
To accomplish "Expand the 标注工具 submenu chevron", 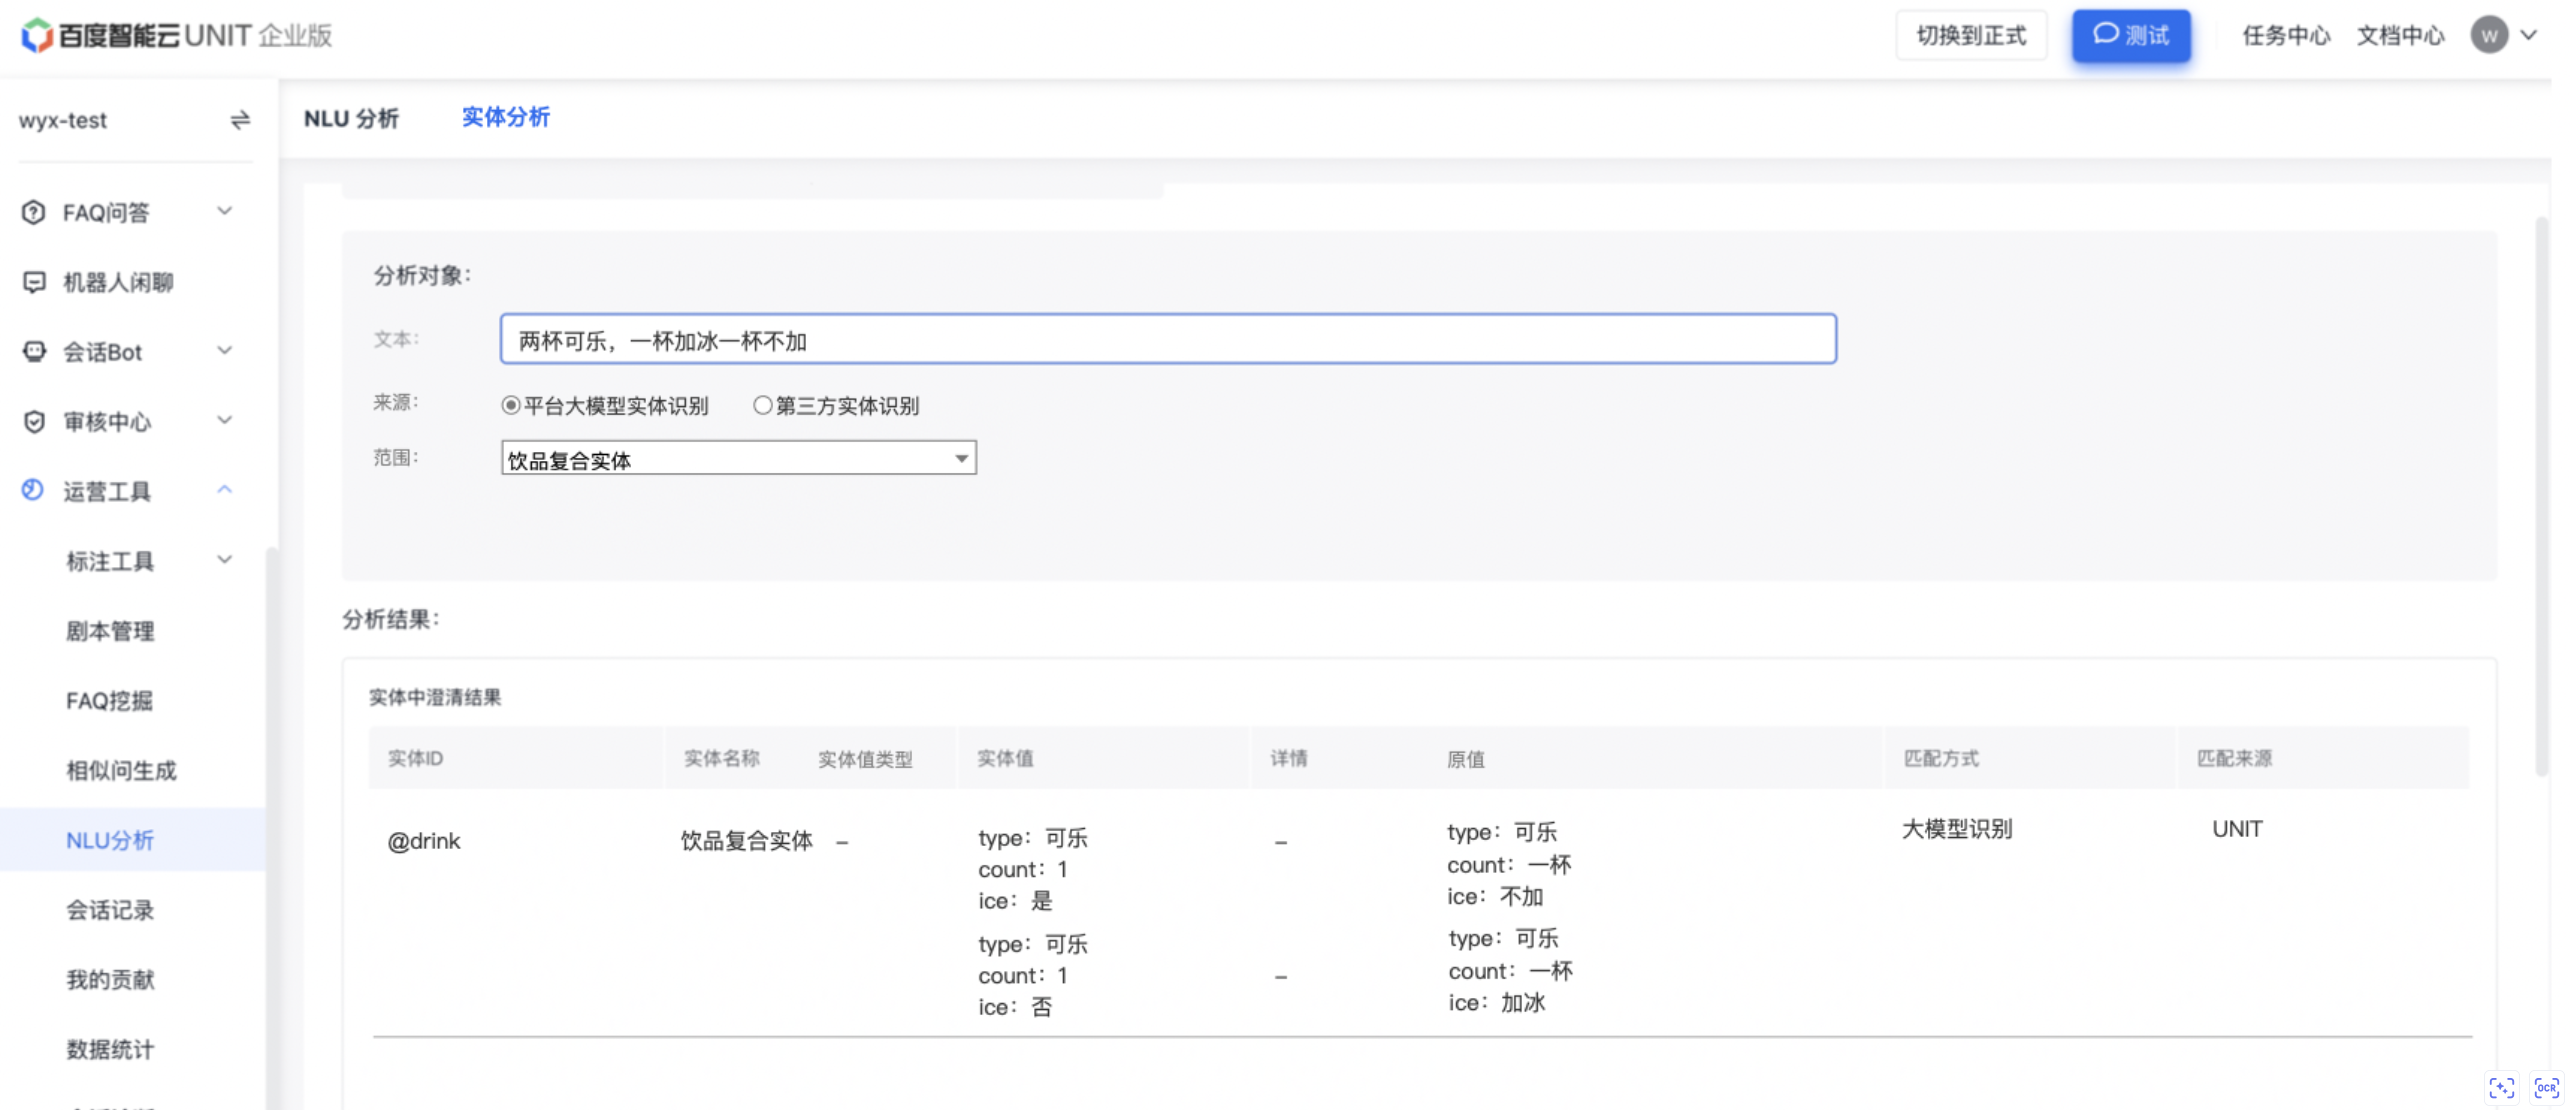I will (x=225, y=559).
